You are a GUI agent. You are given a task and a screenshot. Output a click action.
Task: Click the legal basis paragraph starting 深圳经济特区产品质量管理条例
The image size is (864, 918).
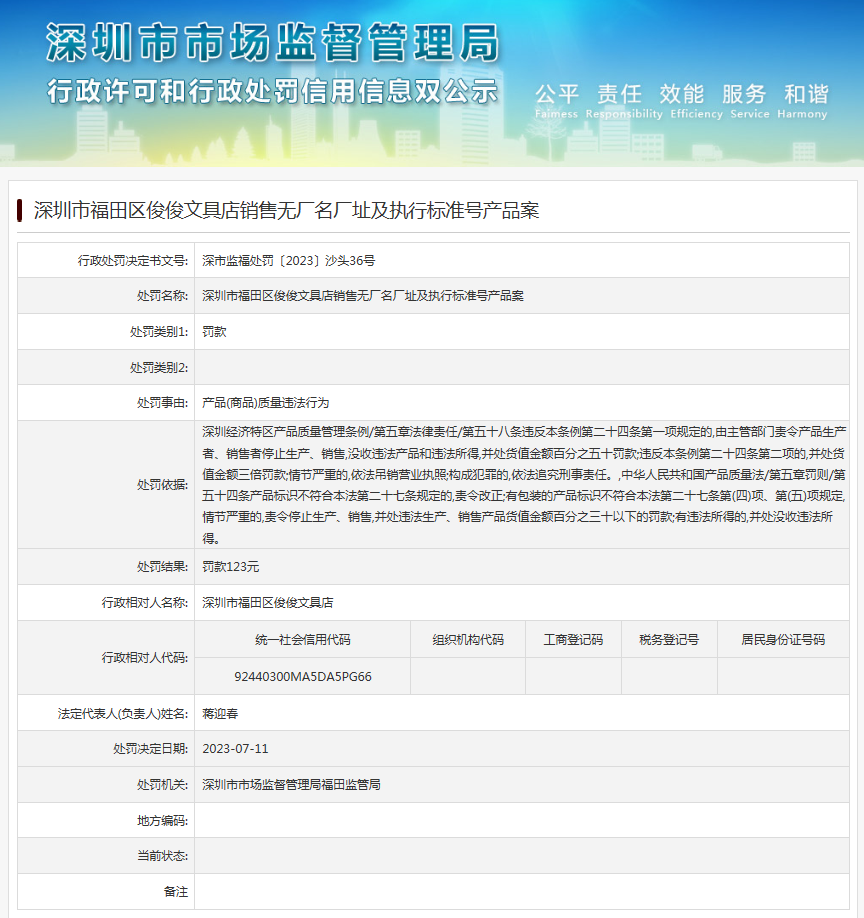coord(524,485)
